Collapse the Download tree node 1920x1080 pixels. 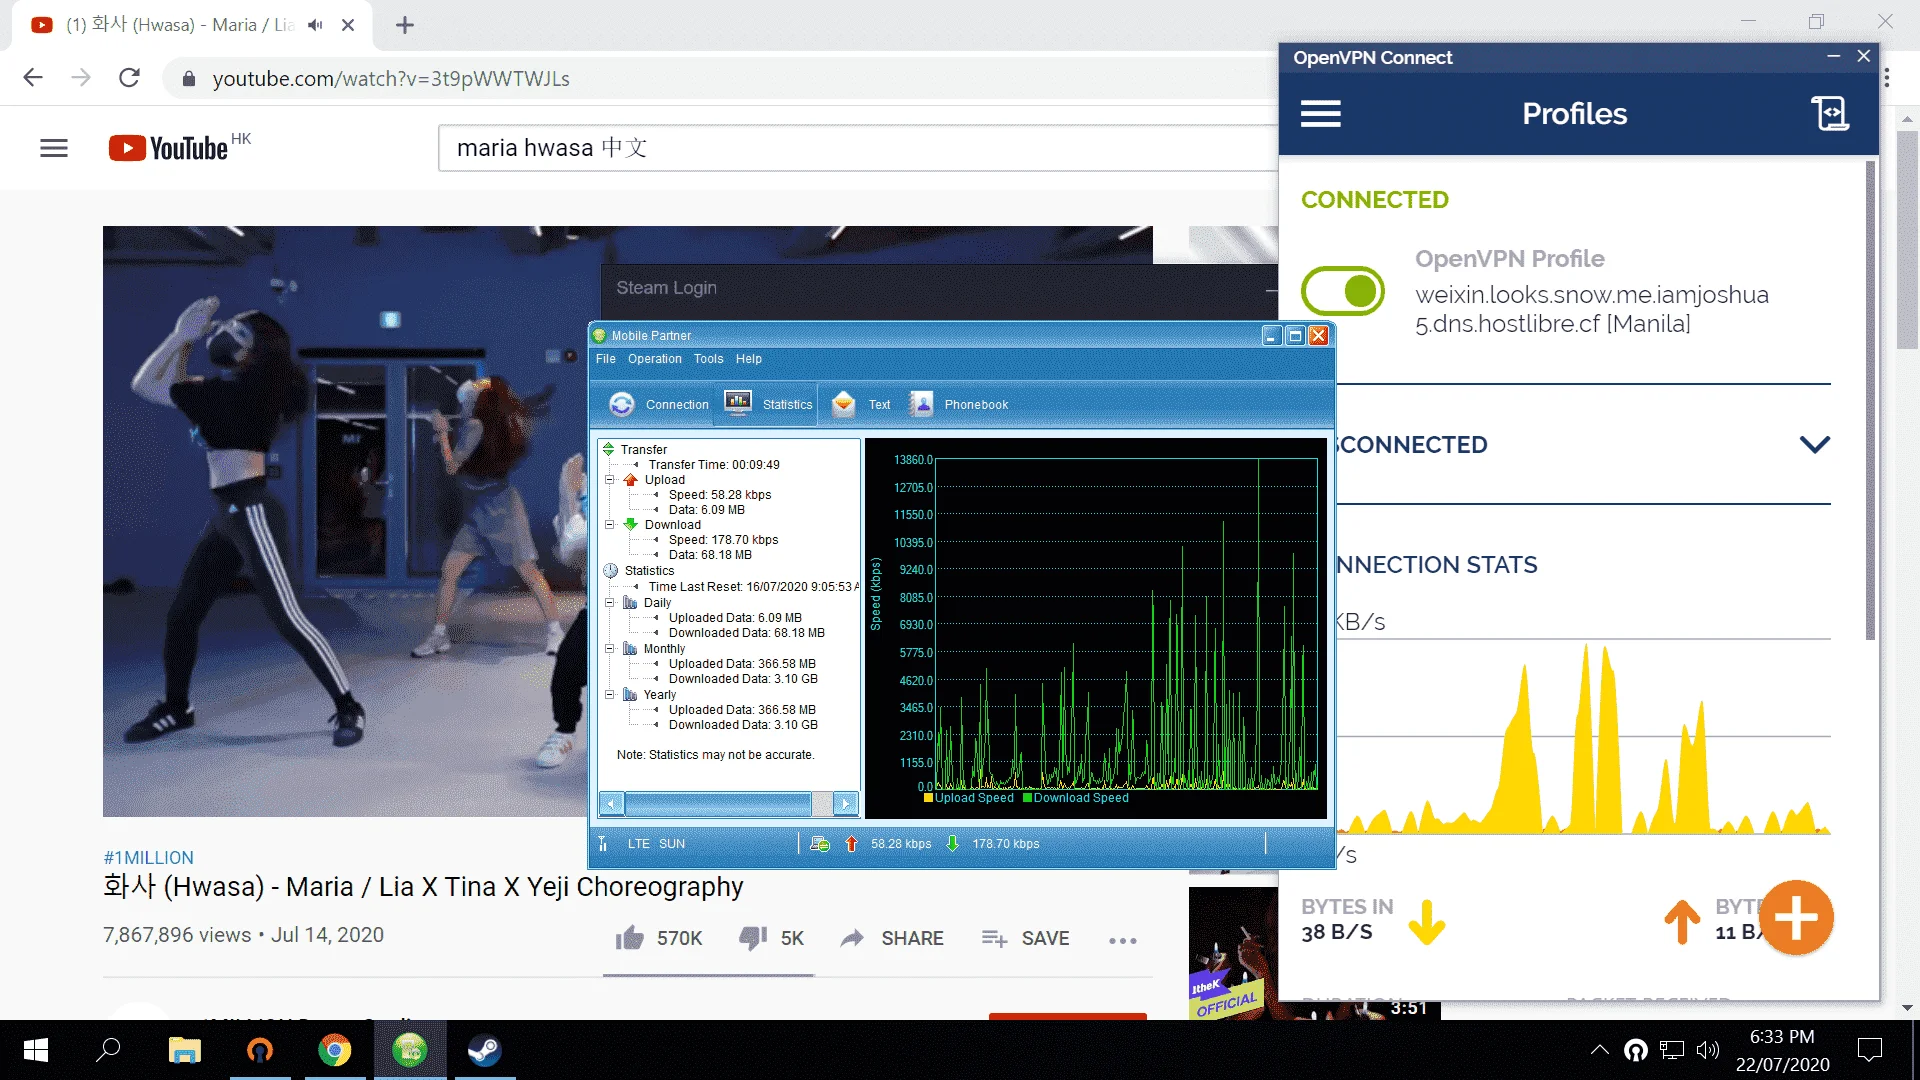(x=610, y=525)
